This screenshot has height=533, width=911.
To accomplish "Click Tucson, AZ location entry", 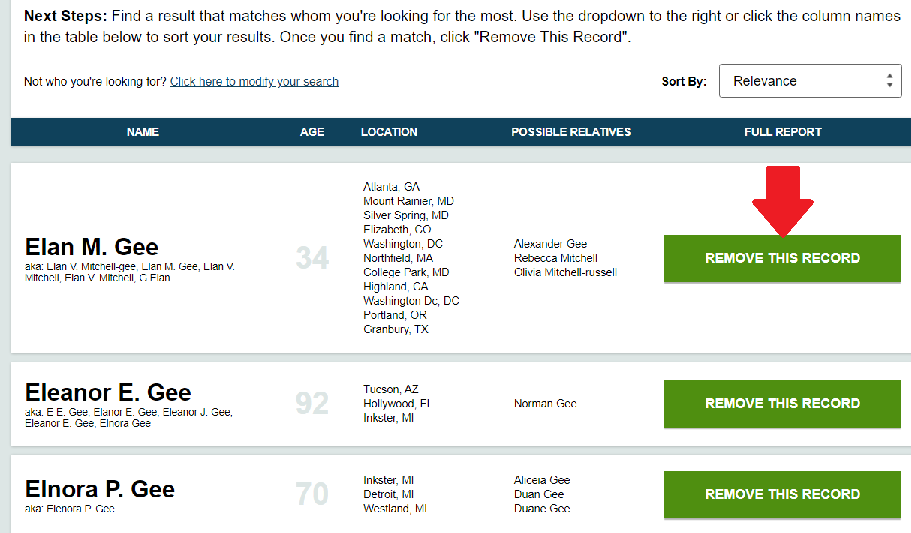I will [x=390, y=389].
